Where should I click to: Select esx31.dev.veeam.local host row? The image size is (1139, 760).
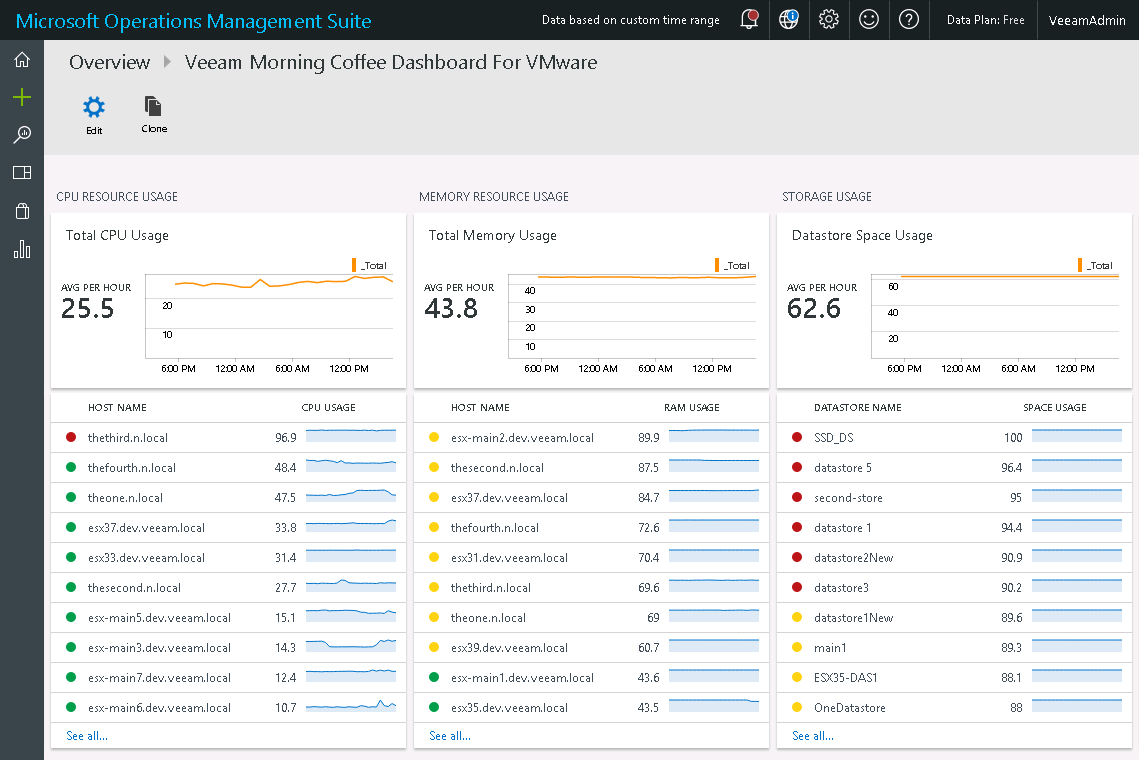click(x=591, y=557)
